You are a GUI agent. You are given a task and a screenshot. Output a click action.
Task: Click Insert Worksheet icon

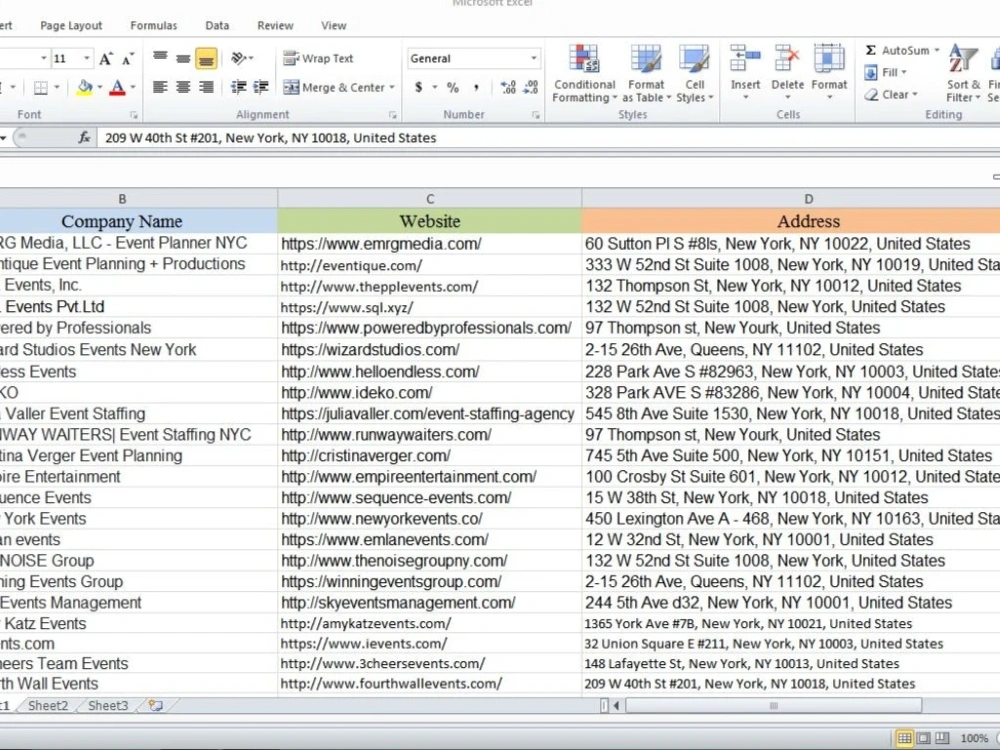pos(155,705)
